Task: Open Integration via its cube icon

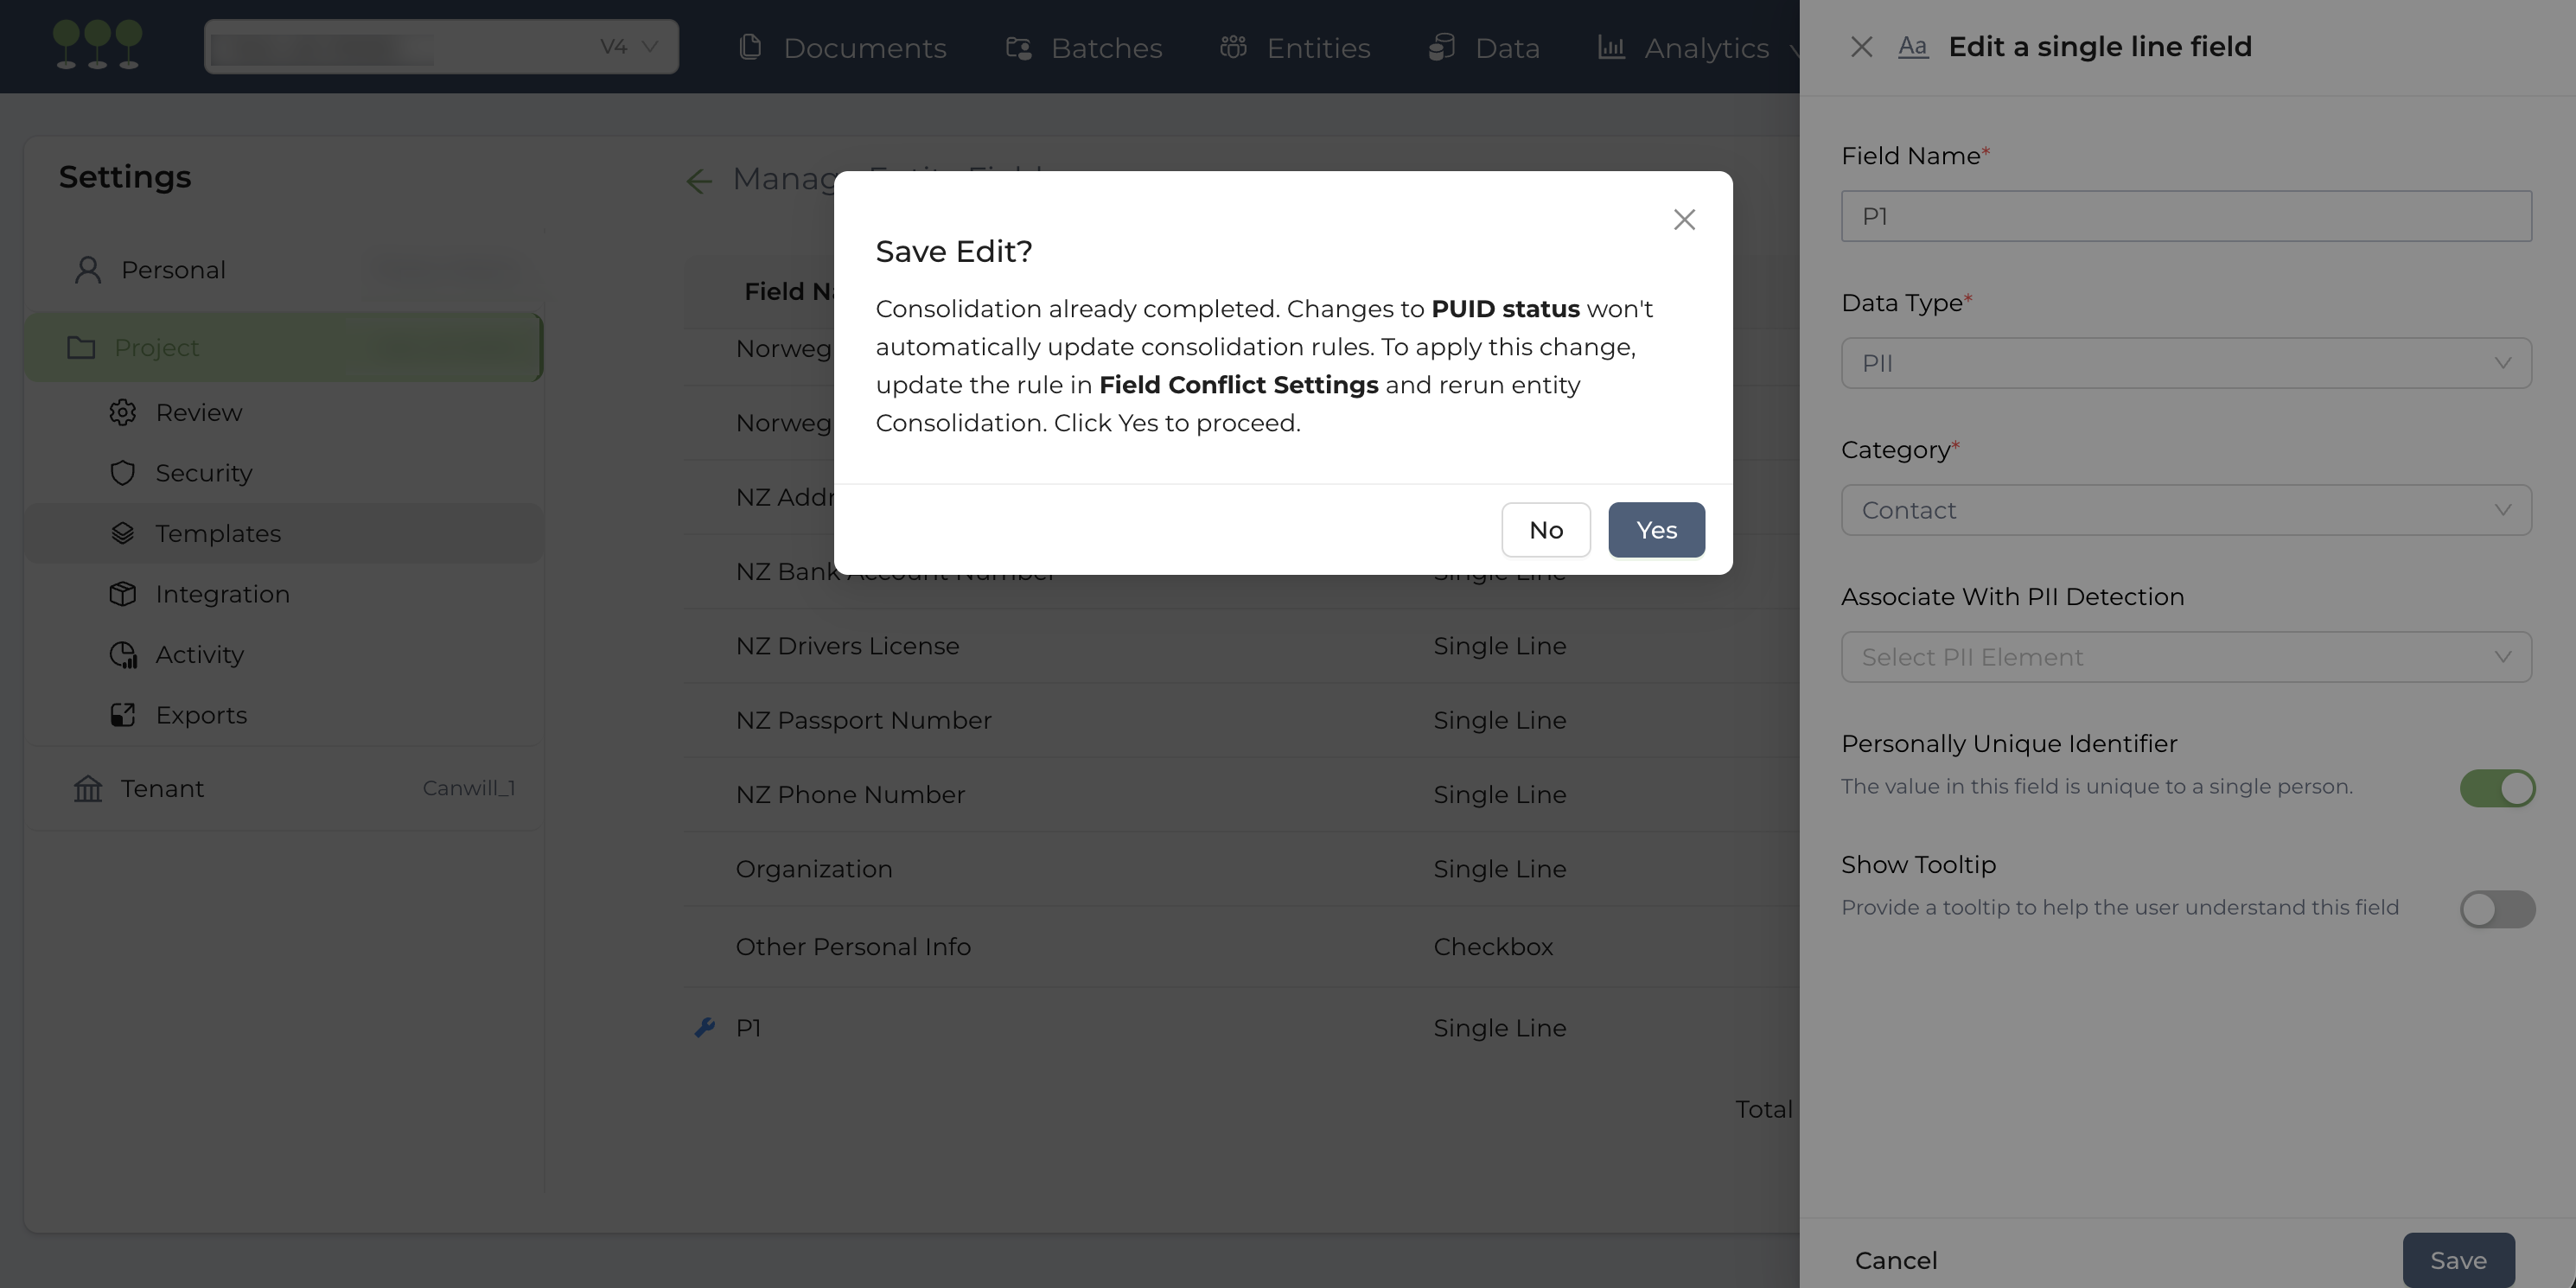Action: pyautogui.click(x=122, y=594)
